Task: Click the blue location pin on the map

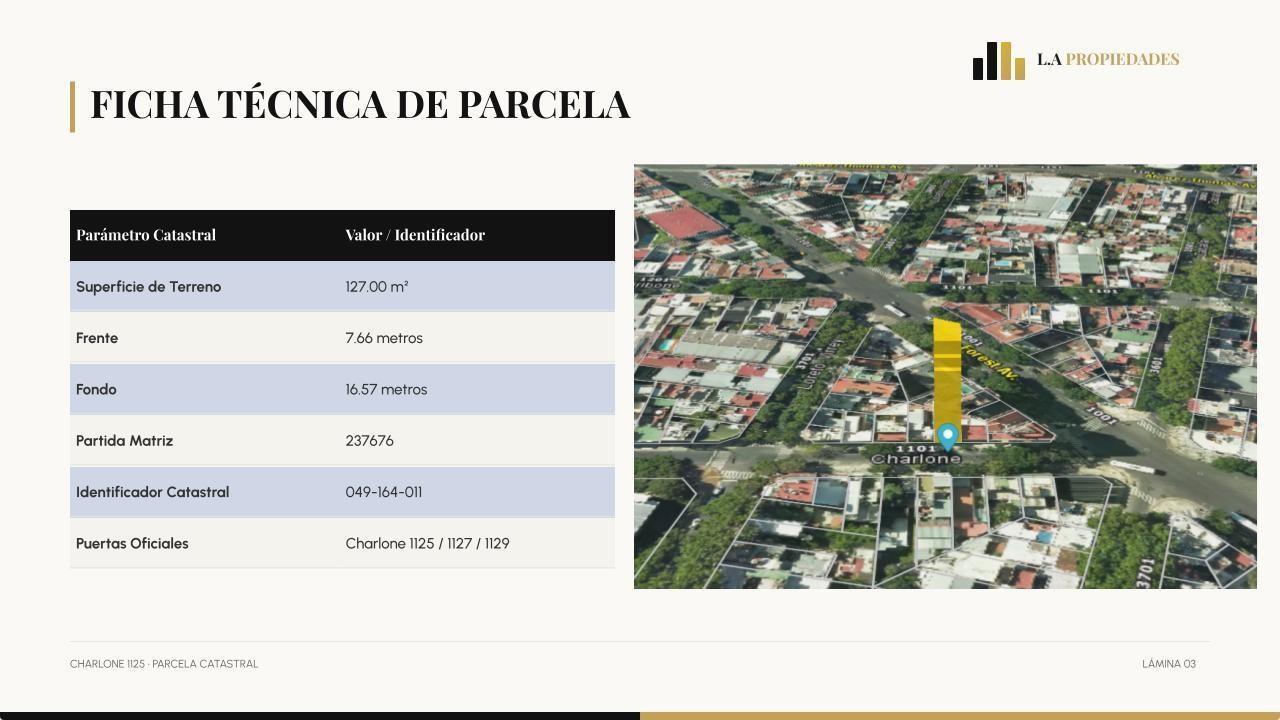Action: click(947, 437)
